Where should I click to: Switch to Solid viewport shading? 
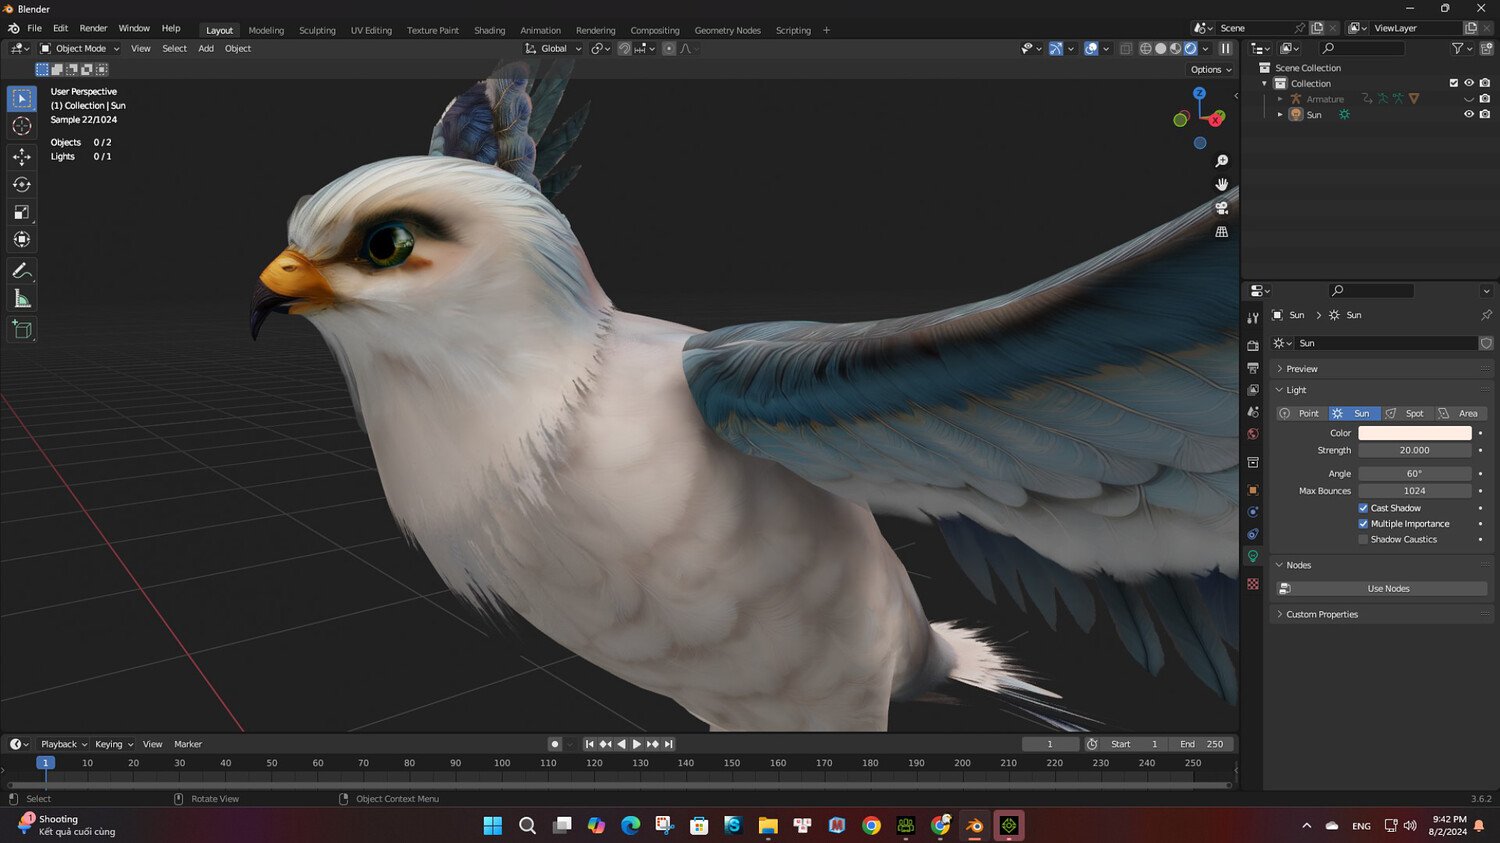[1161, 48]
